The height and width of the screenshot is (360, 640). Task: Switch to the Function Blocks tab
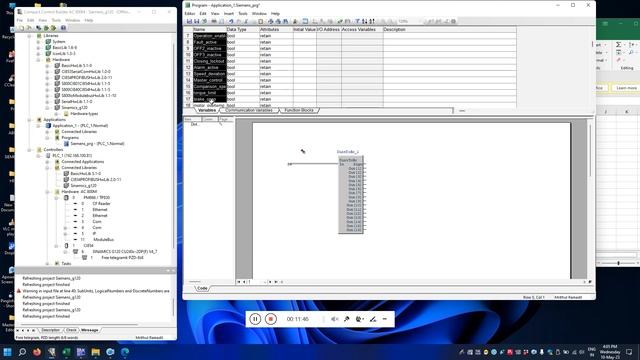coord(299,110)
